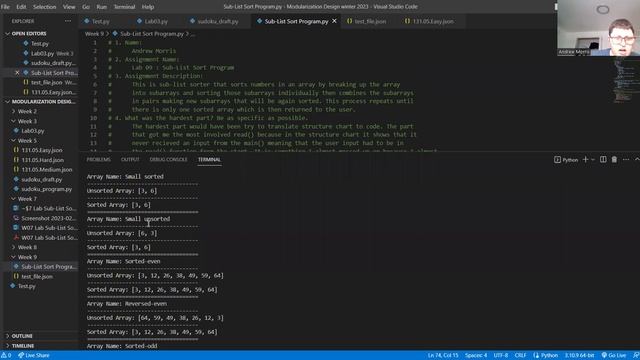Switch to the Debug Console tab
The width and height of the screenshot is (640, 360).
pos(169,160)
